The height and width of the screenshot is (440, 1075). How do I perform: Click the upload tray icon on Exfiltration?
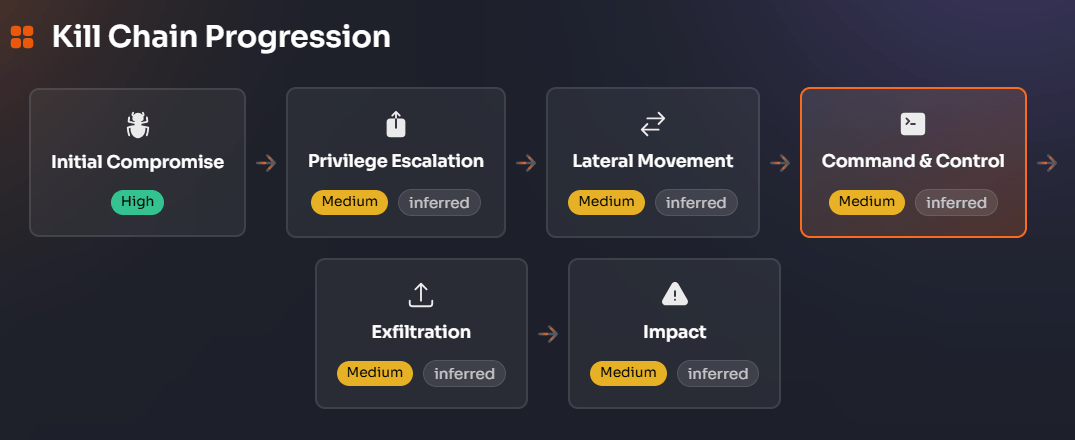[421, 295]
